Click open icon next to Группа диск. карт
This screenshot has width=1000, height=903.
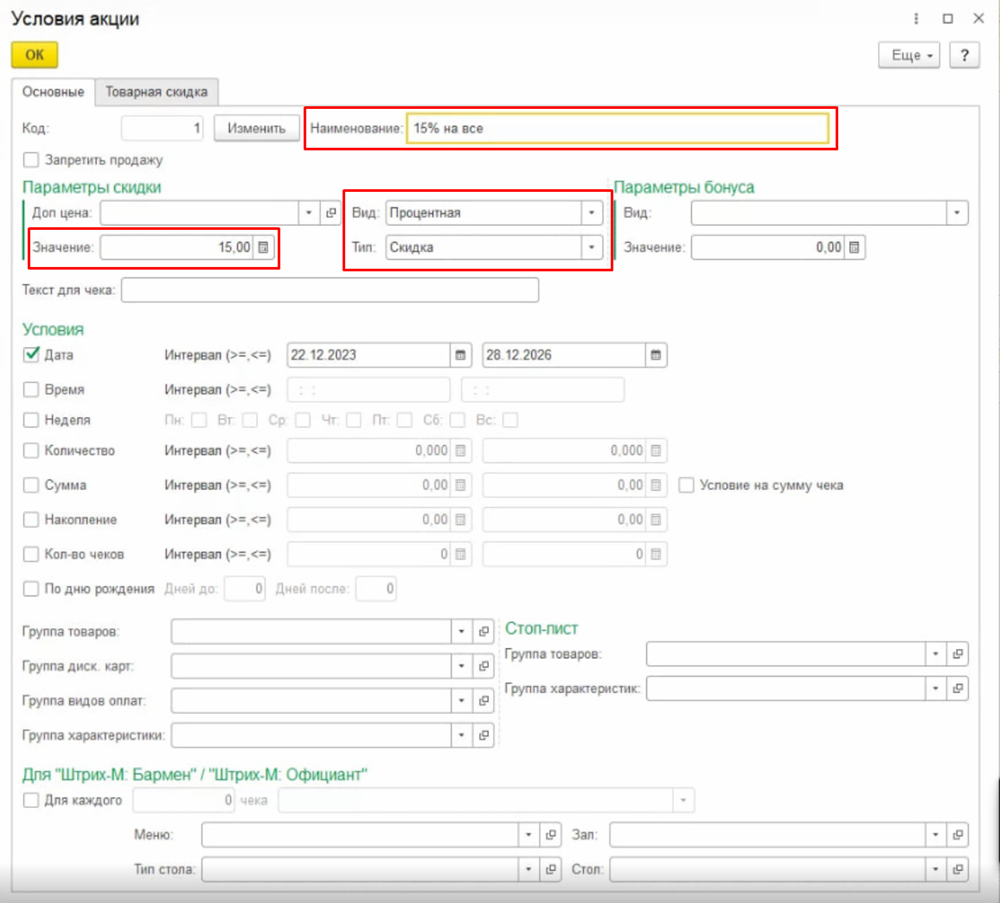pos(484,666)
